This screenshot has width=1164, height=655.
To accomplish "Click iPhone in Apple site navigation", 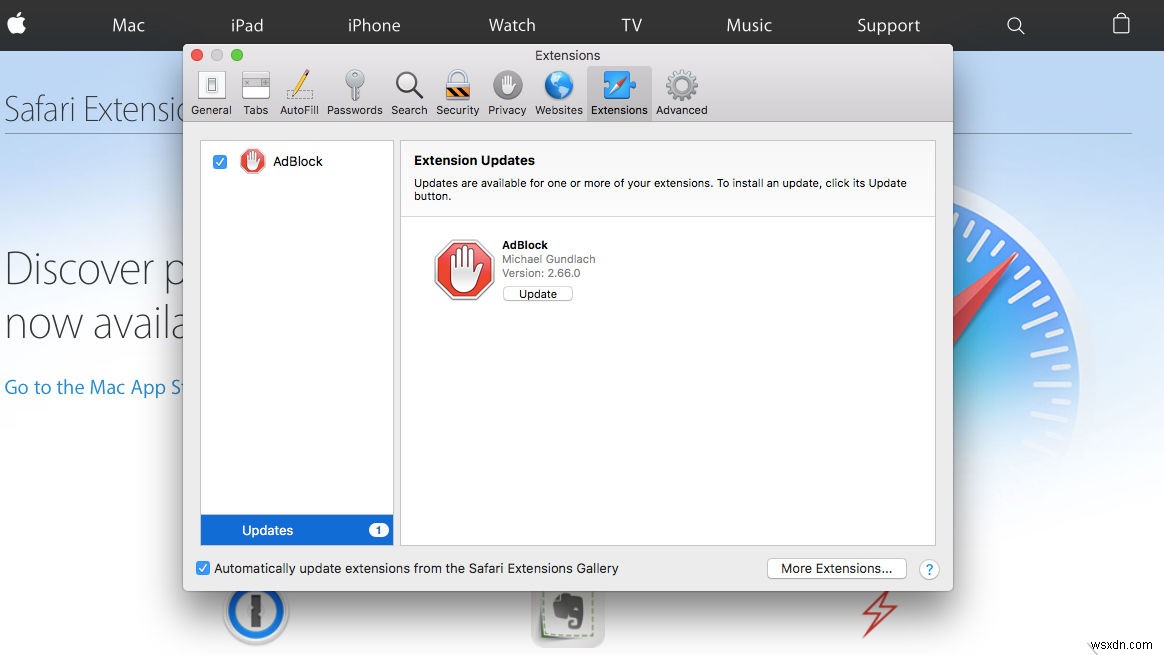I will [374, 25].
